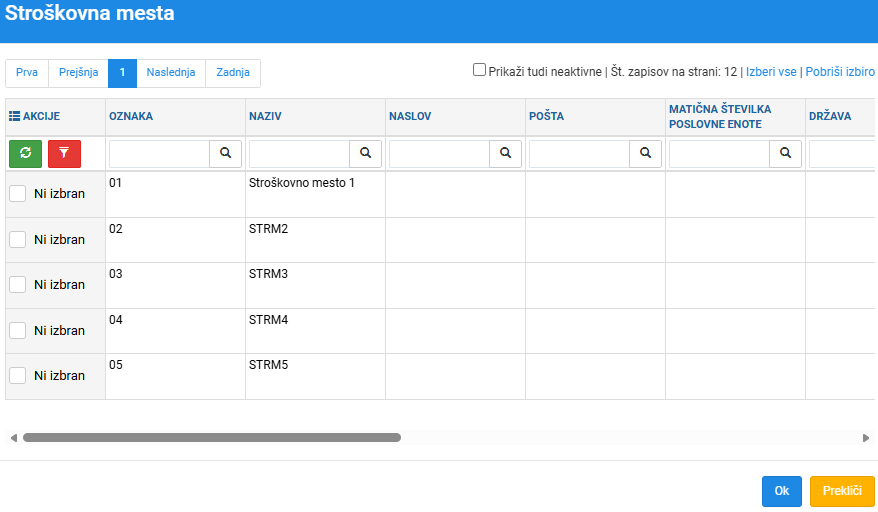Click the green refresh icon button

25,153
